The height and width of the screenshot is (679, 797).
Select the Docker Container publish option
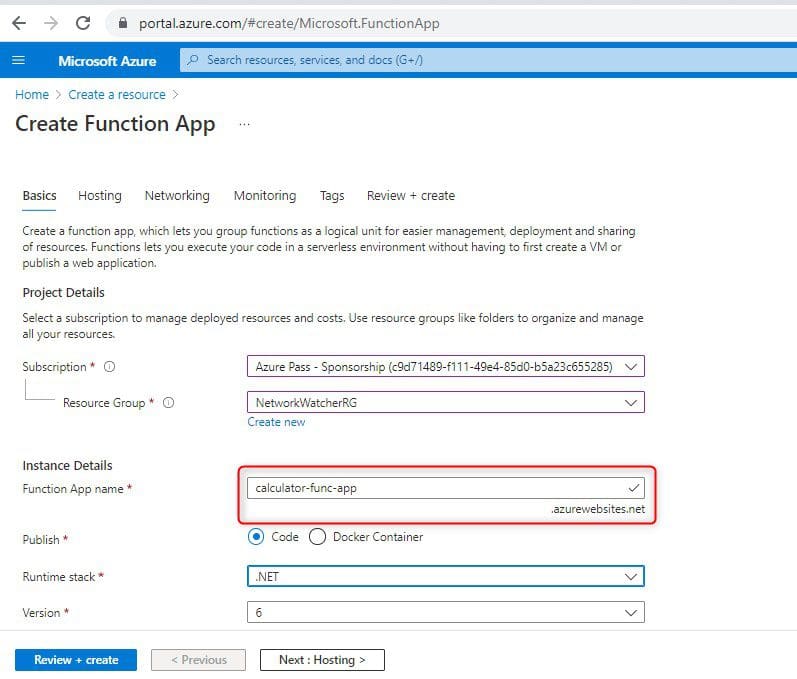pos(317,537)
